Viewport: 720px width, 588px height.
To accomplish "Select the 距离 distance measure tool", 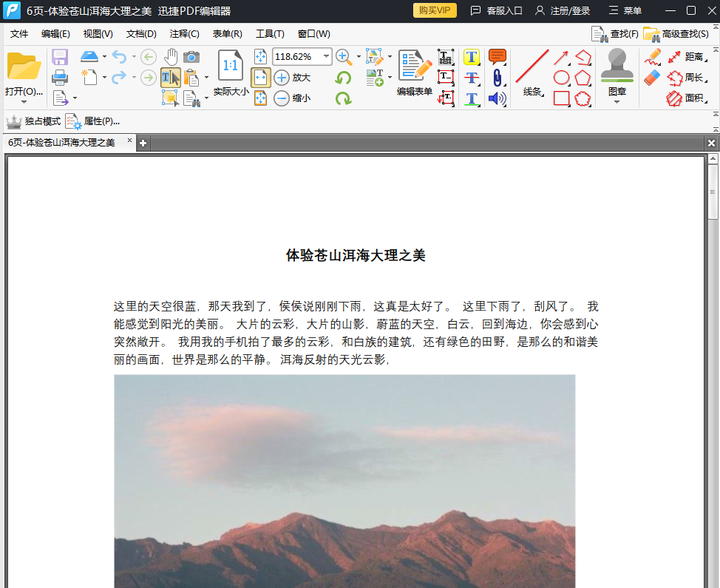I will tap(687, 57).
